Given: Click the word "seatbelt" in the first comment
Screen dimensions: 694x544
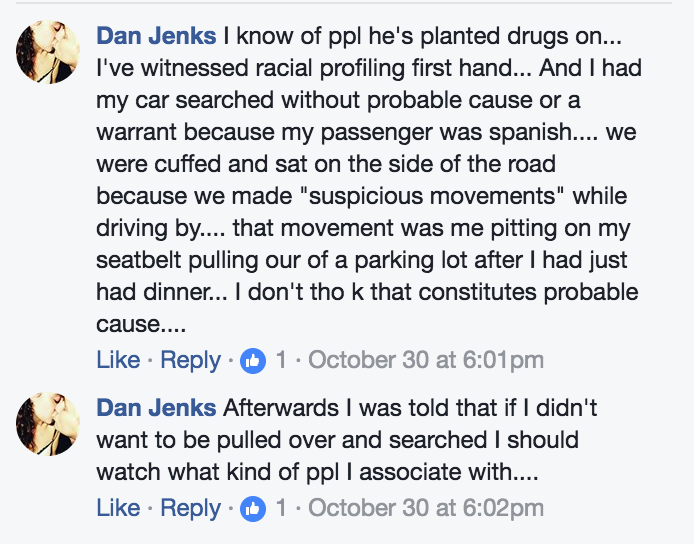Looking at the screenshot, I should point(144,262).
